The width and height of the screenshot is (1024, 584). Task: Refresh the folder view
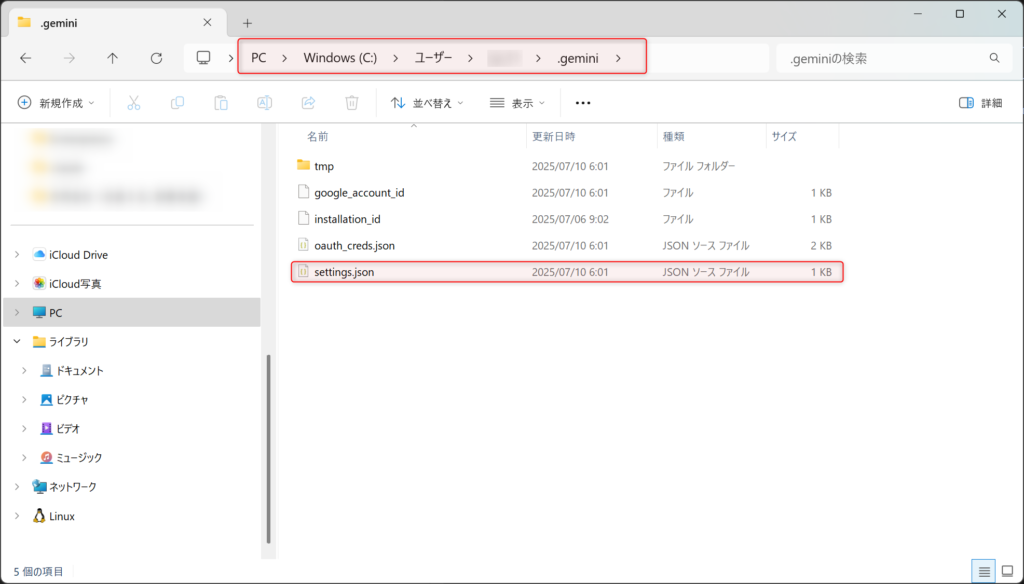click(156, 57)
